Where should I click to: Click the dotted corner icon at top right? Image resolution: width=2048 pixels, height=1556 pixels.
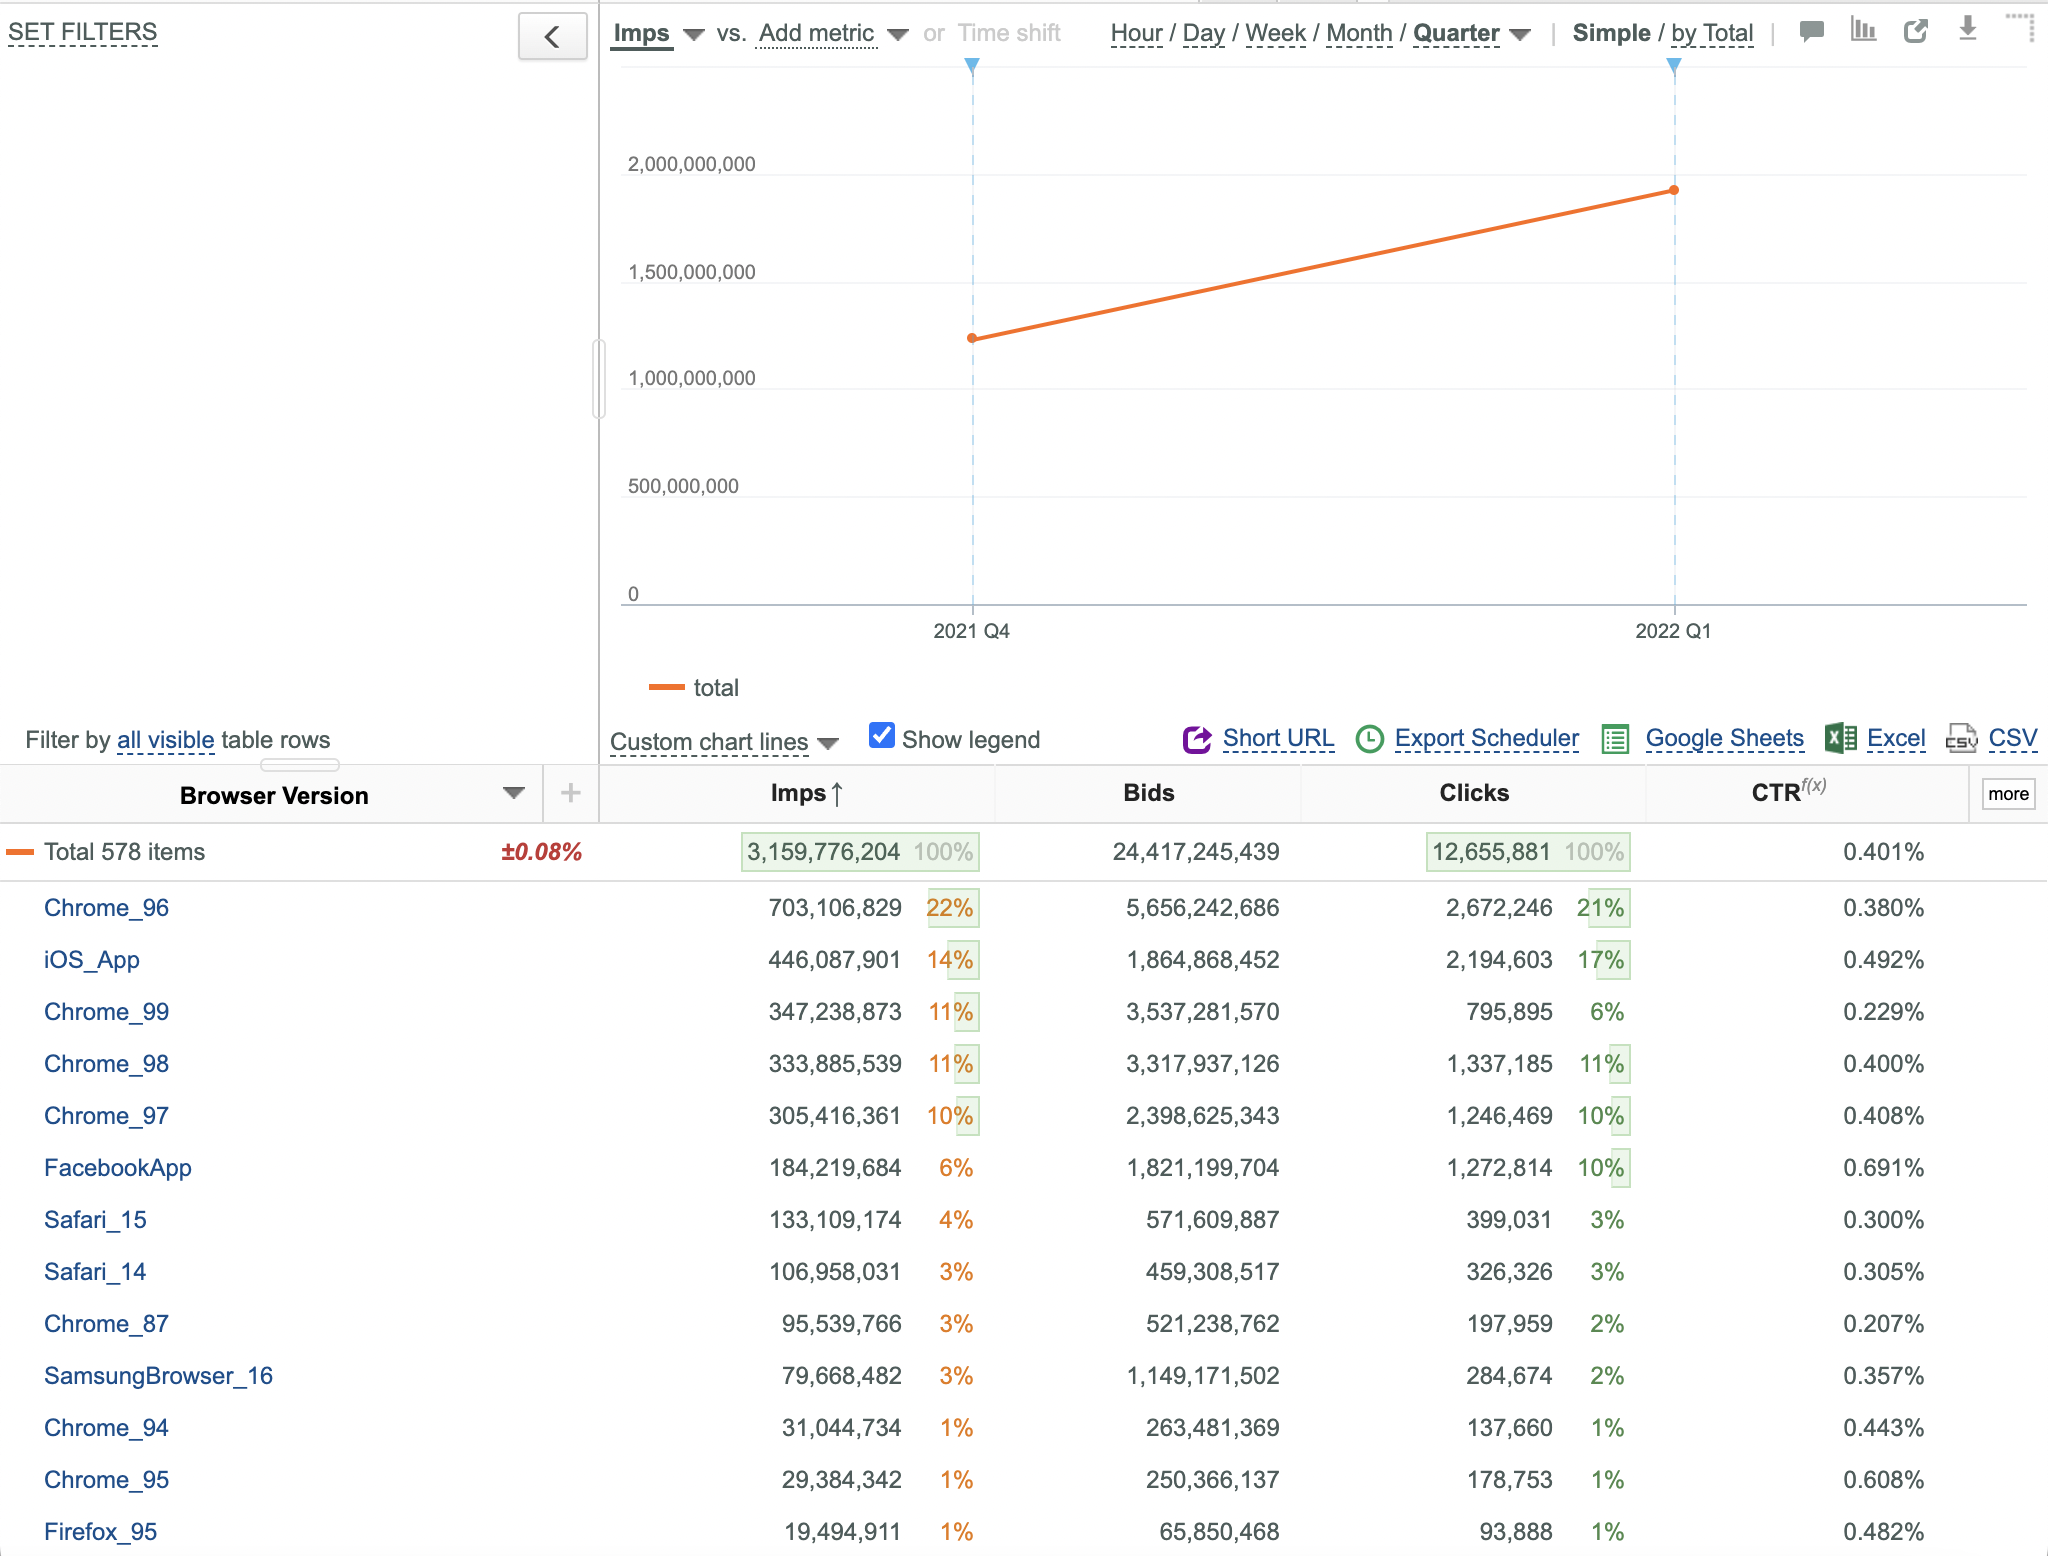(2021, 27)
